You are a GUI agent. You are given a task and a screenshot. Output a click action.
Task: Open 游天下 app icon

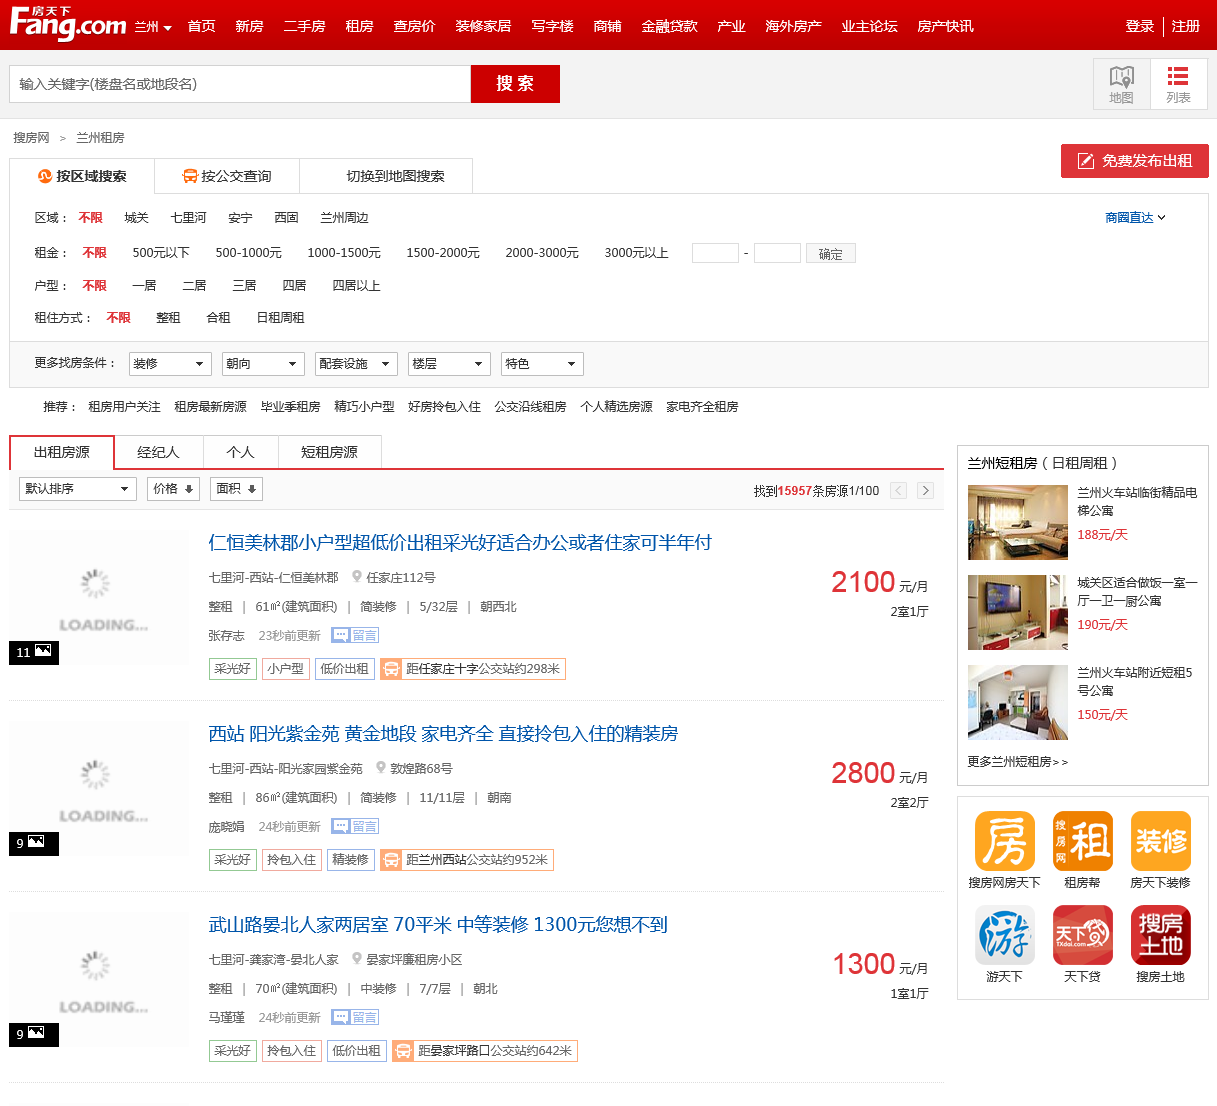pos(1004,936)
